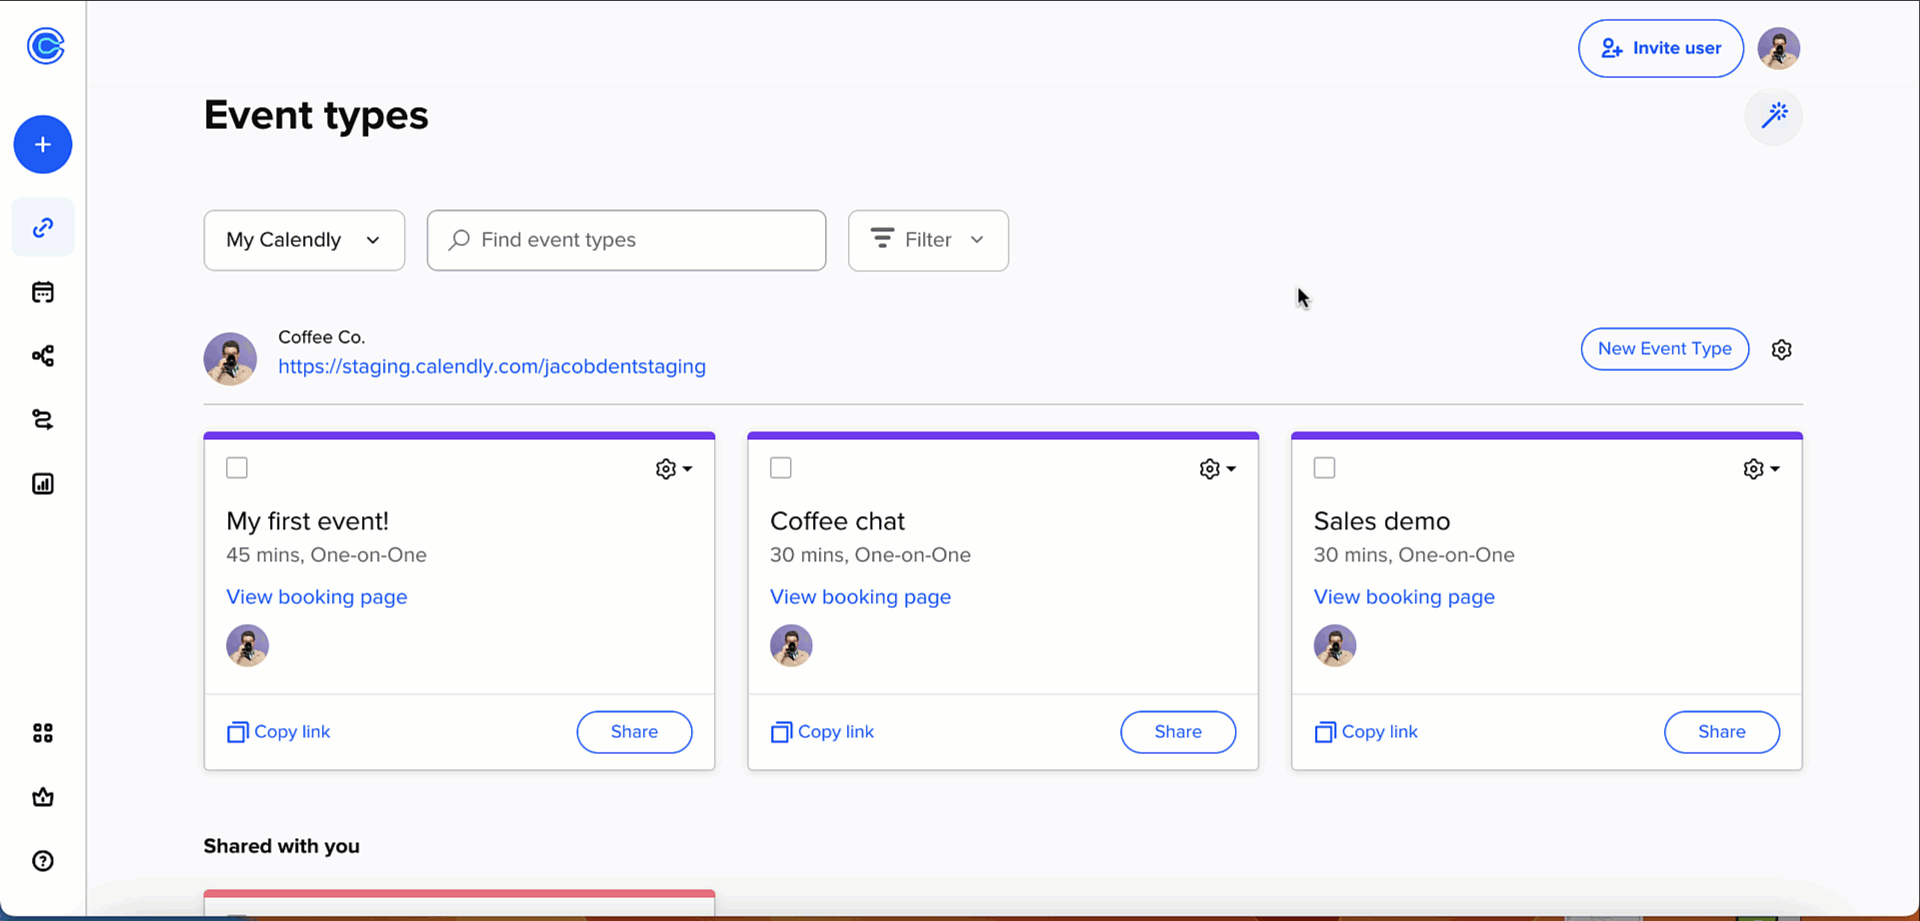Click the blue plus create button

pos(43,145)
